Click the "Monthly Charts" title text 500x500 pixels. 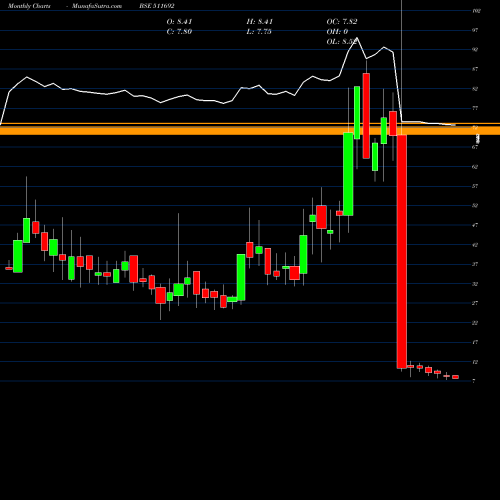(29, 6)
